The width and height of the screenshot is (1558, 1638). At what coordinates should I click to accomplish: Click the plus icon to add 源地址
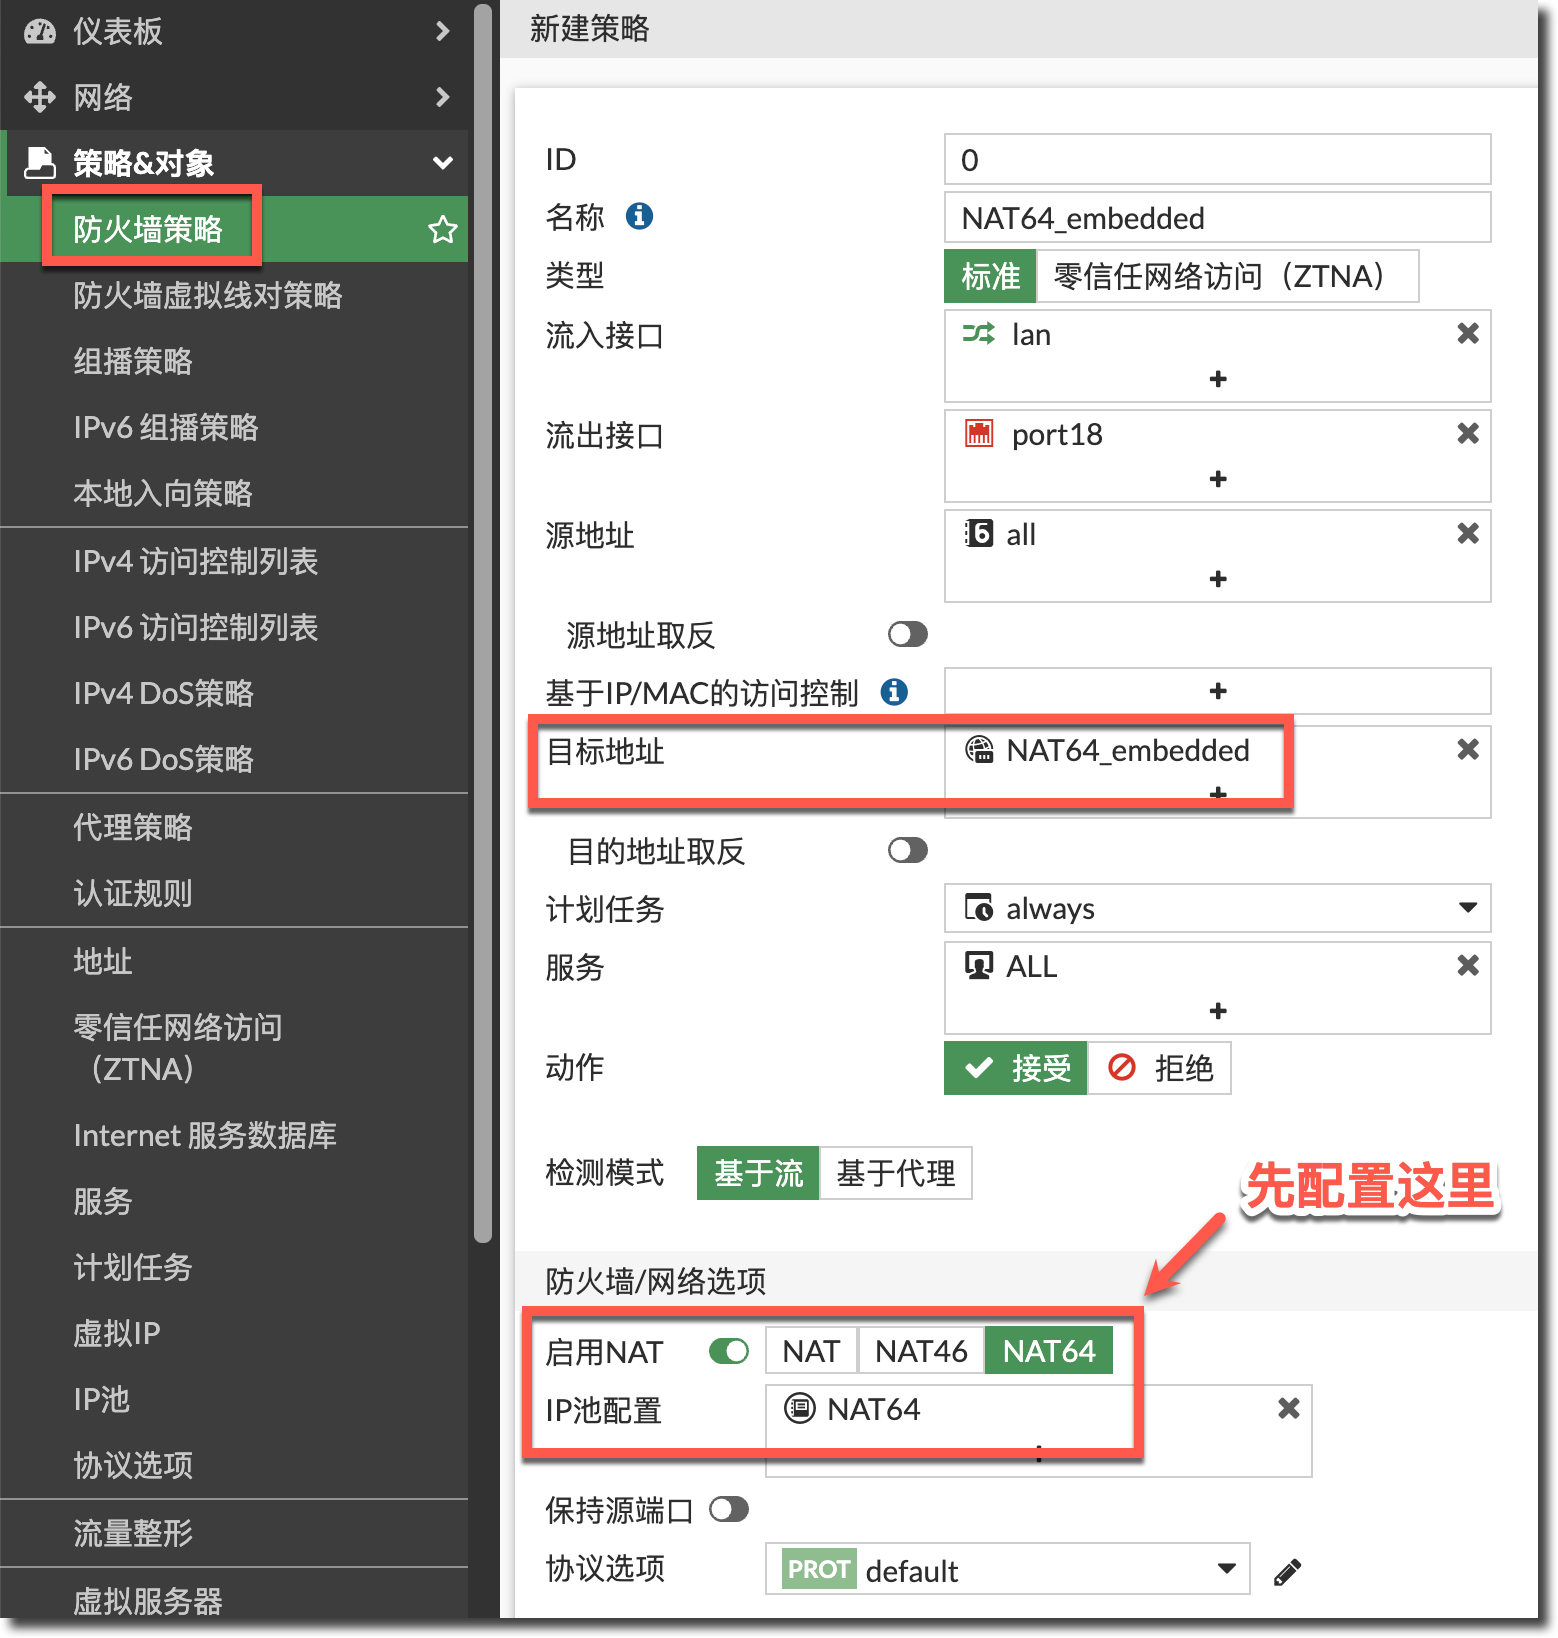[1217, 579]
